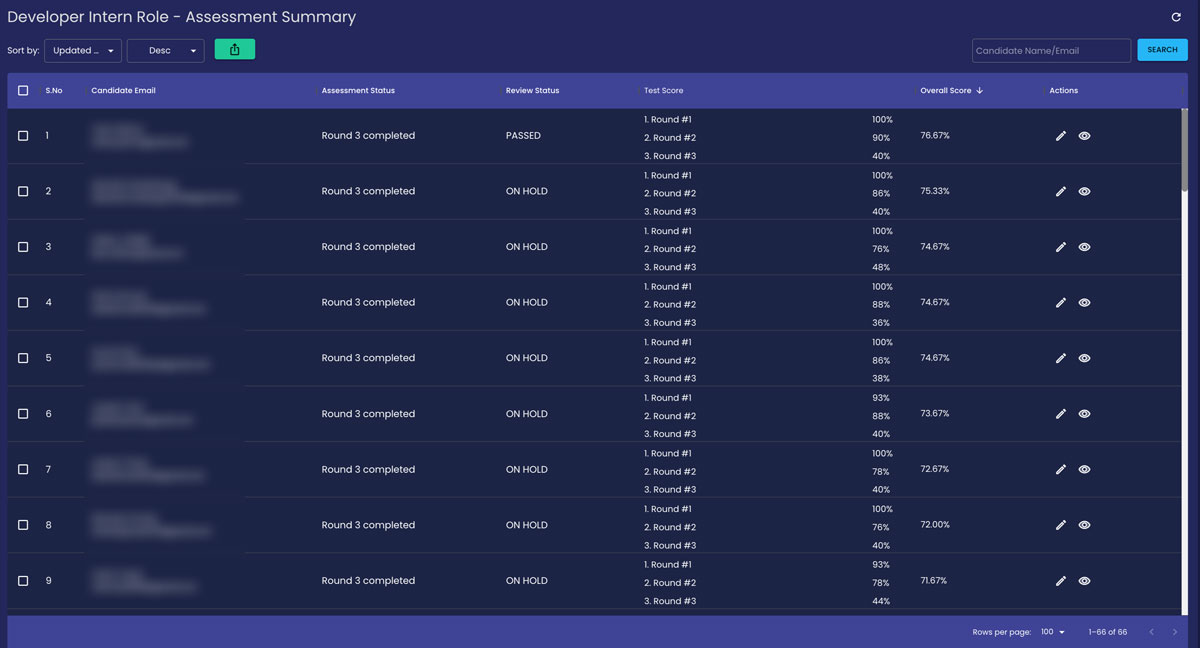
Task: Edit candidate row 1 with pencil icon
Action: tap(1061, 136)
